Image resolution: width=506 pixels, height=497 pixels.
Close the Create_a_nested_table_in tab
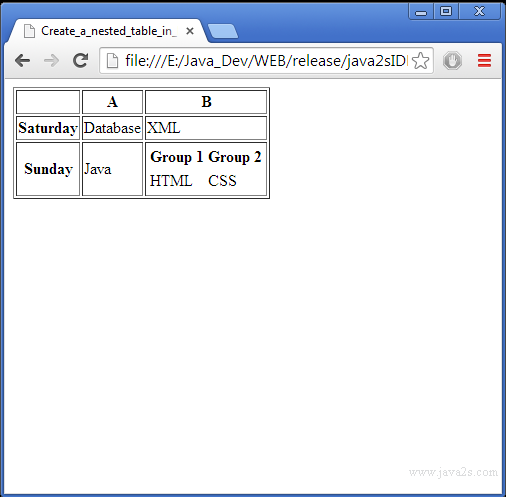190,31
